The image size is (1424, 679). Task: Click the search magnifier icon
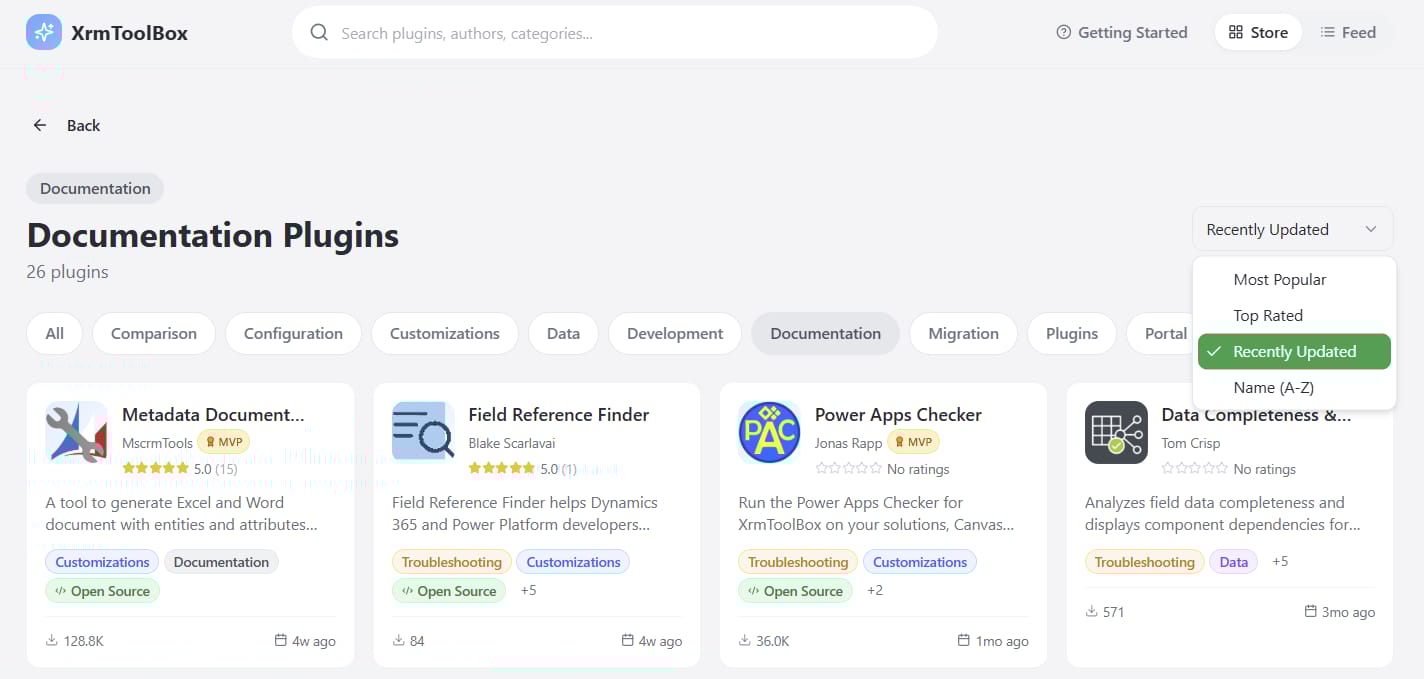(319, 33)
